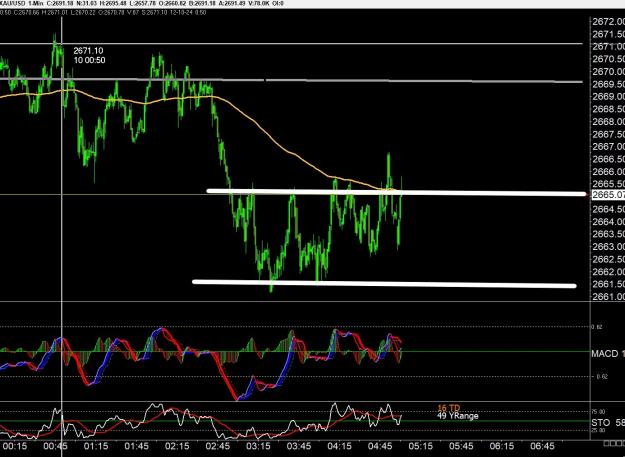625x457 pixels.
Task: Click the orange 16 TD text
Action: pos(448,408)
